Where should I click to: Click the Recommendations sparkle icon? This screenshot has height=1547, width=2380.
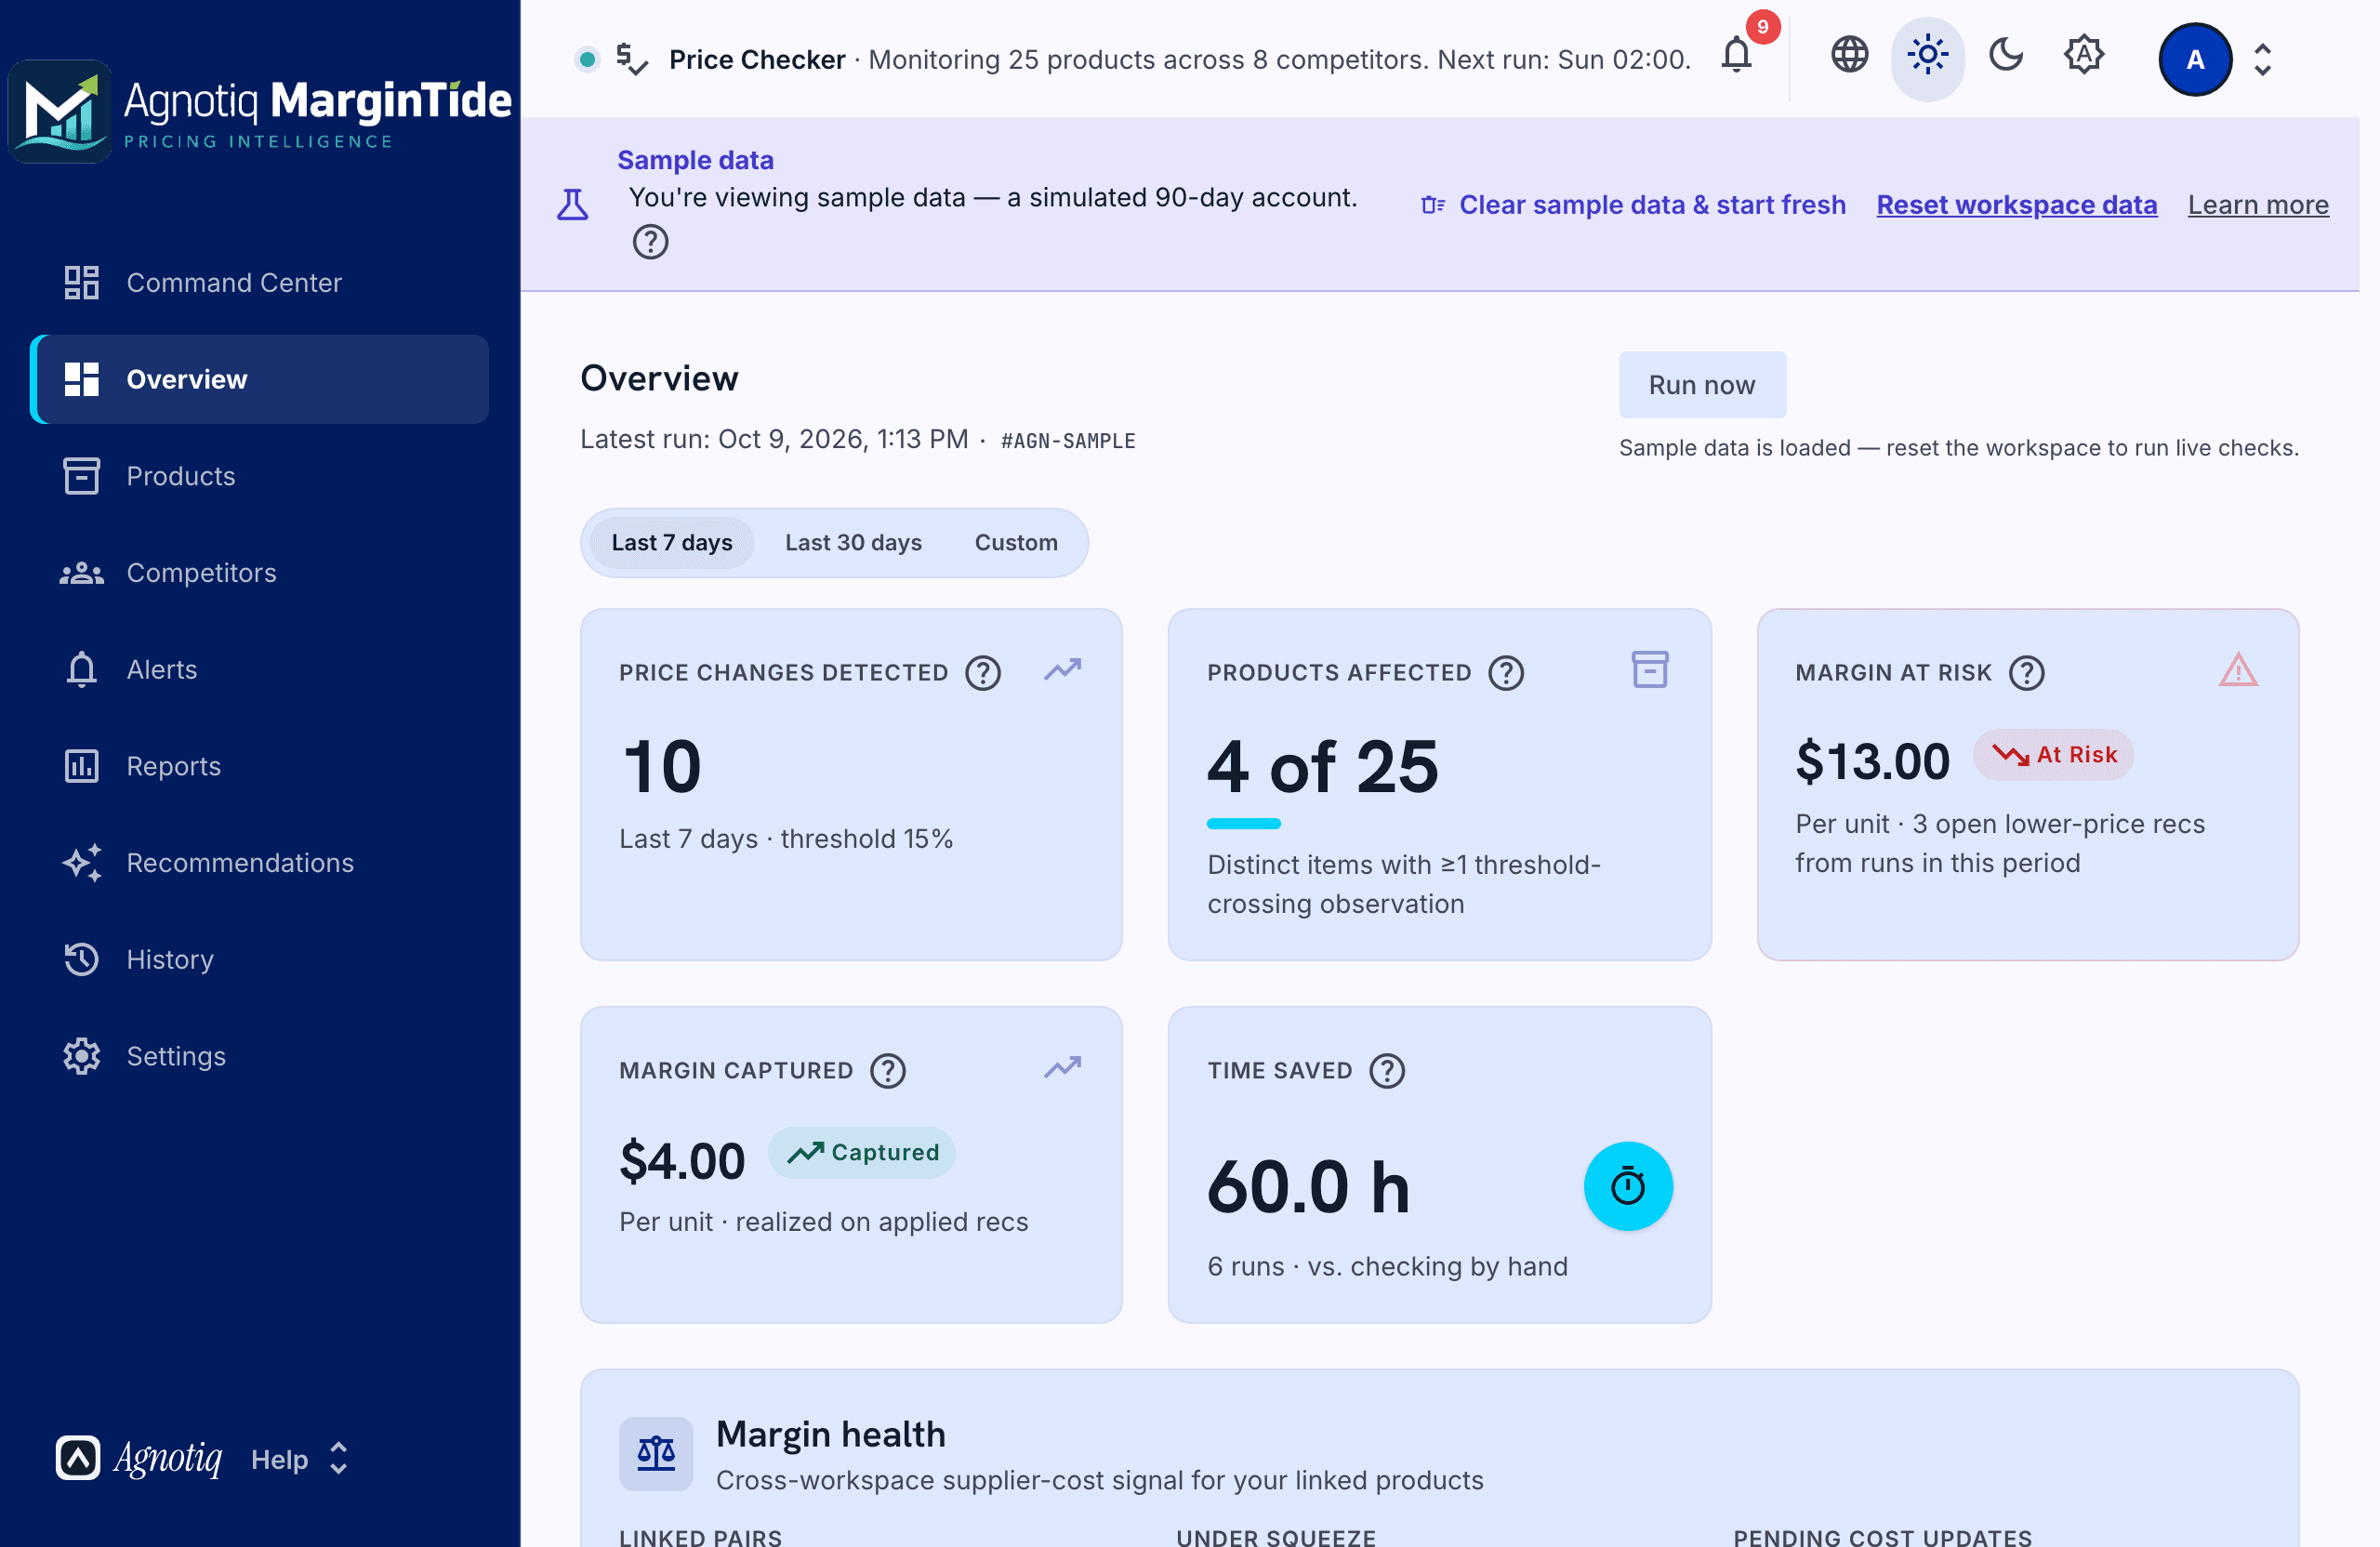pyautogui.click(x=81, y=863)
